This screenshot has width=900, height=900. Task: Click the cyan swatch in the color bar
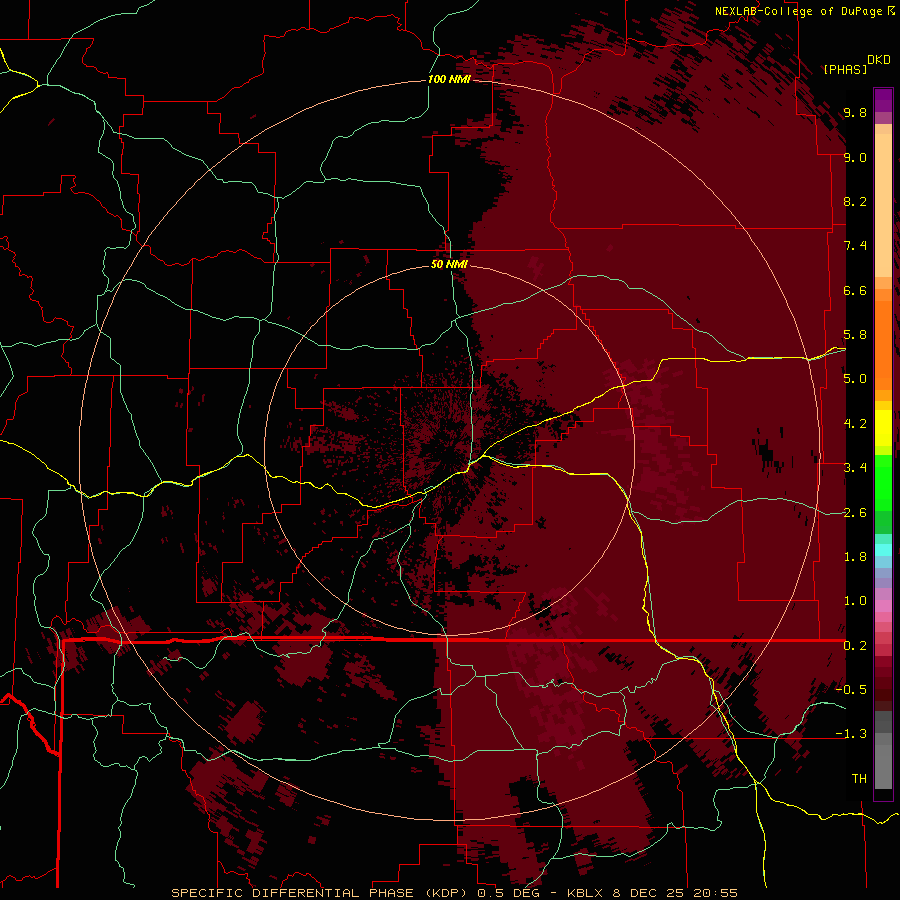883,549
